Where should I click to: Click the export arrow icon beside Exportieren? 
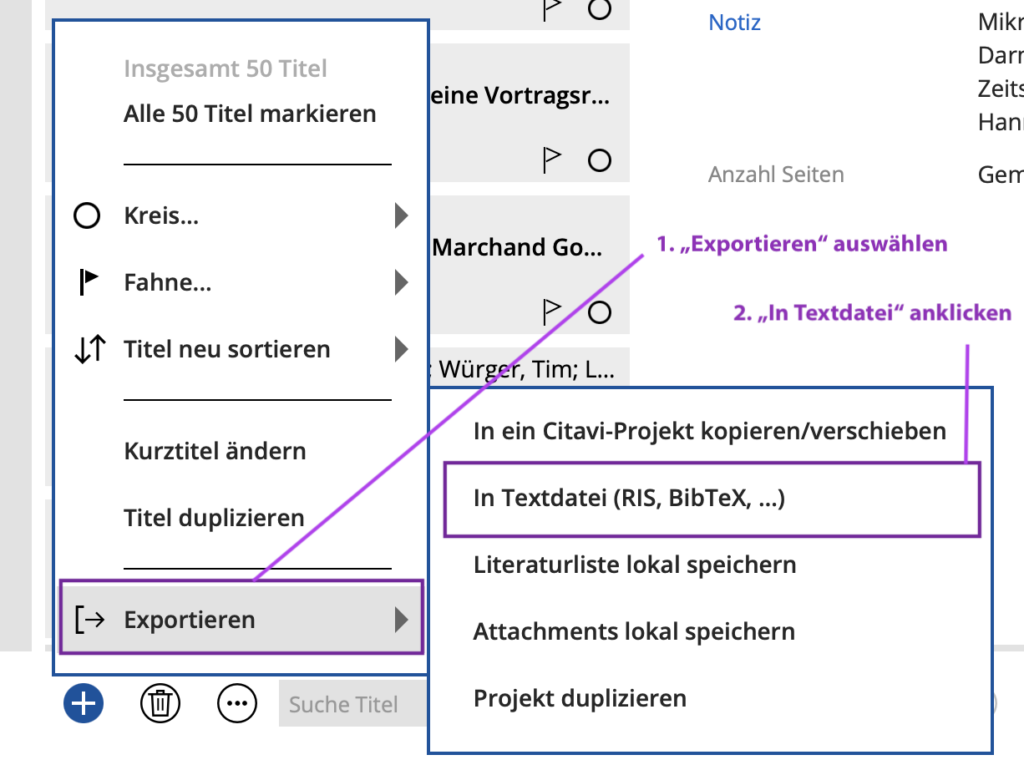coord(89,619)
